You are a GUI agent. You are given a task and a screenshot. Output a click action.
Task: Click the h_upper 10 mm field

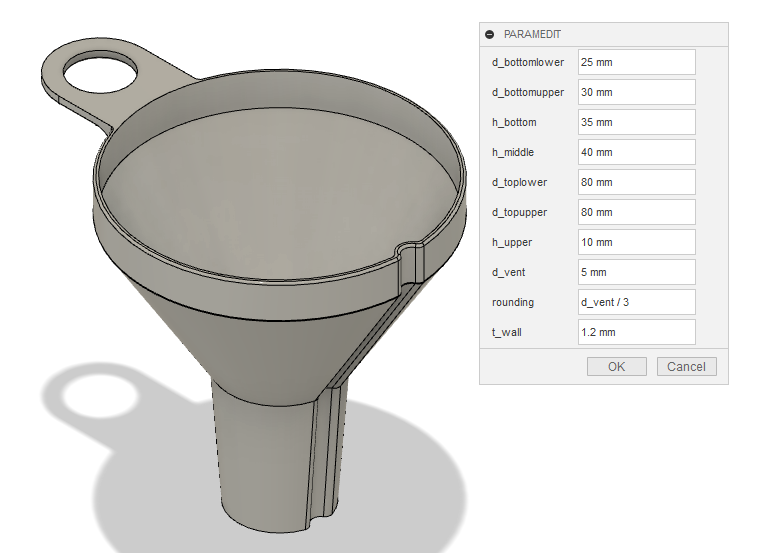[x=637, y=242]
